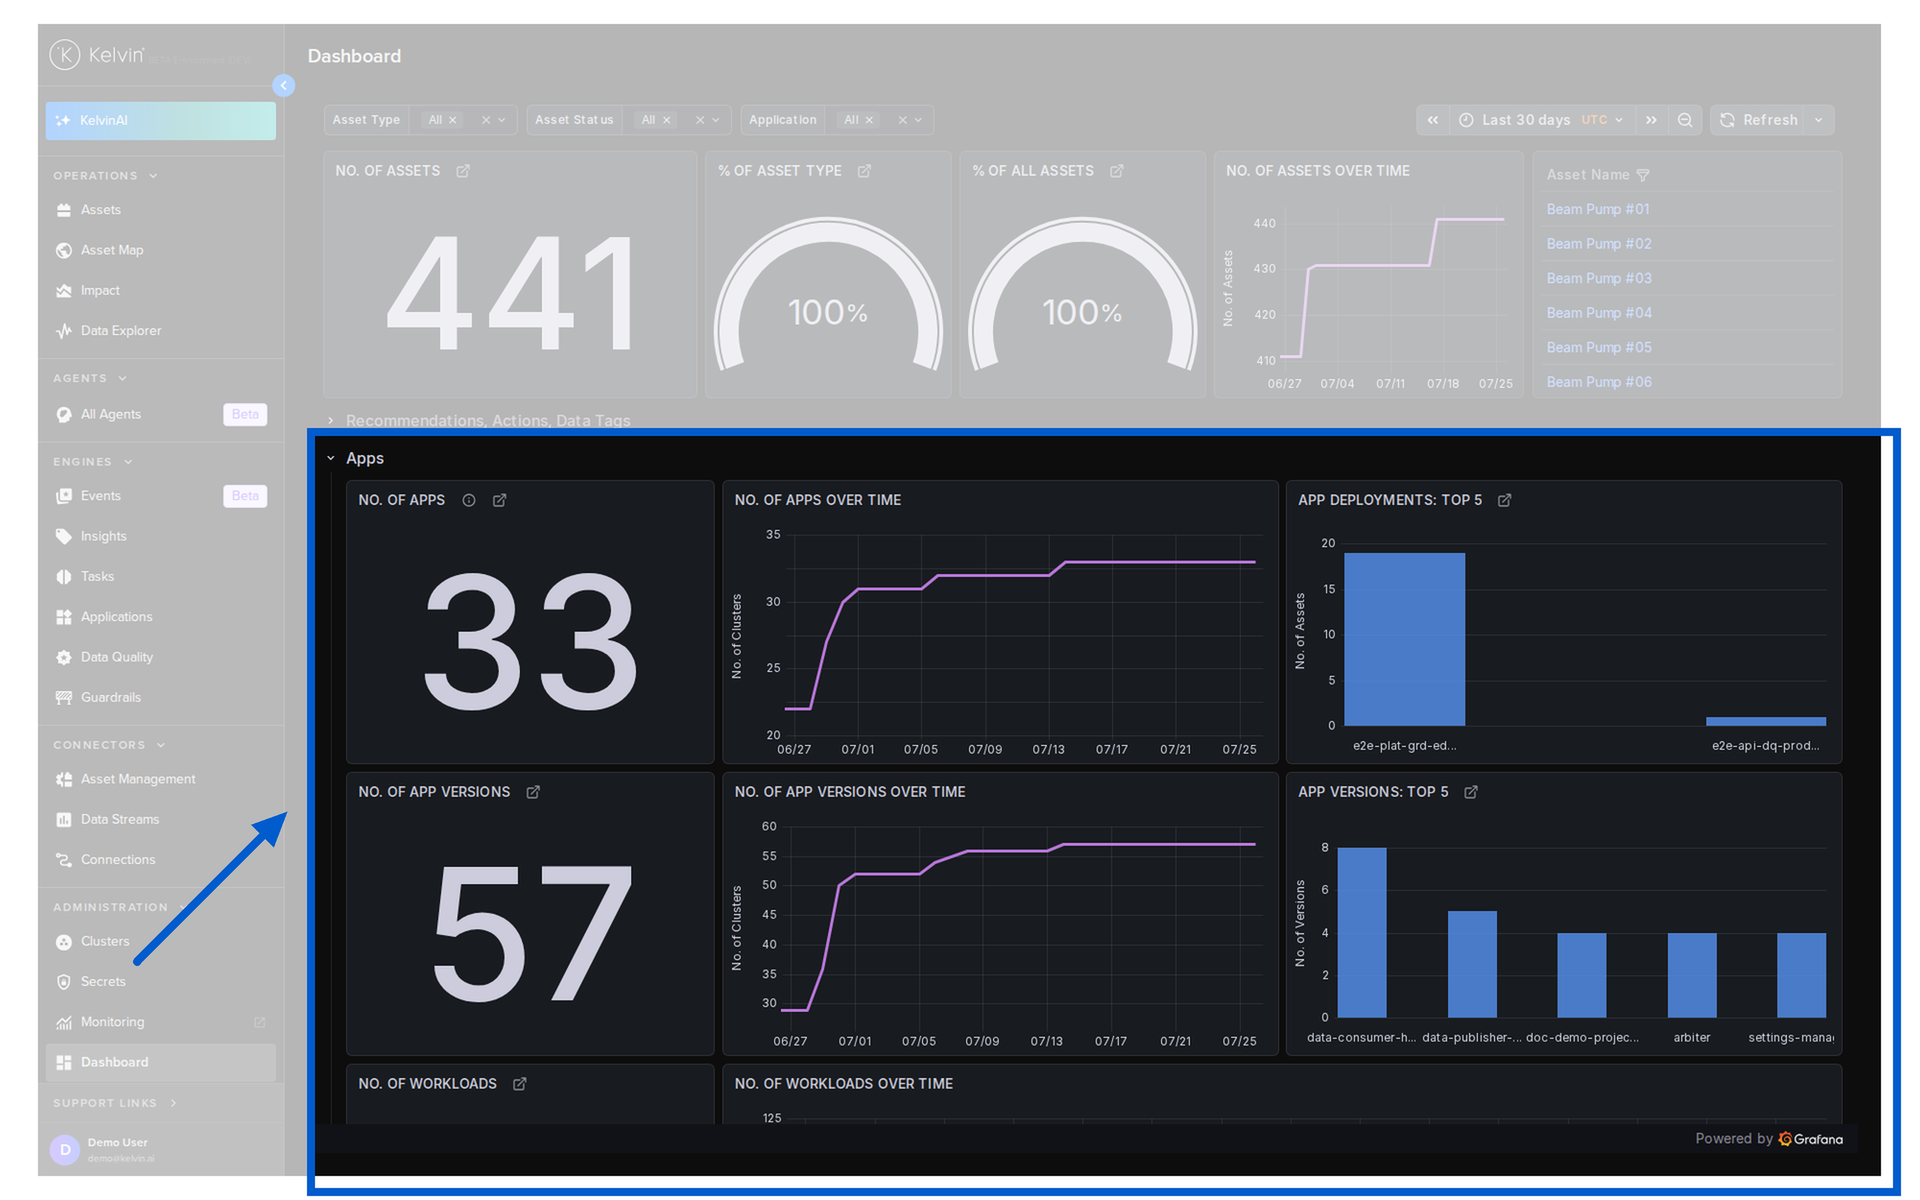Screen dimensions: 1920x1200
Task: Open external link icon on No. of Apps panel
Action: pyautogui.click(x=500, y=500)
